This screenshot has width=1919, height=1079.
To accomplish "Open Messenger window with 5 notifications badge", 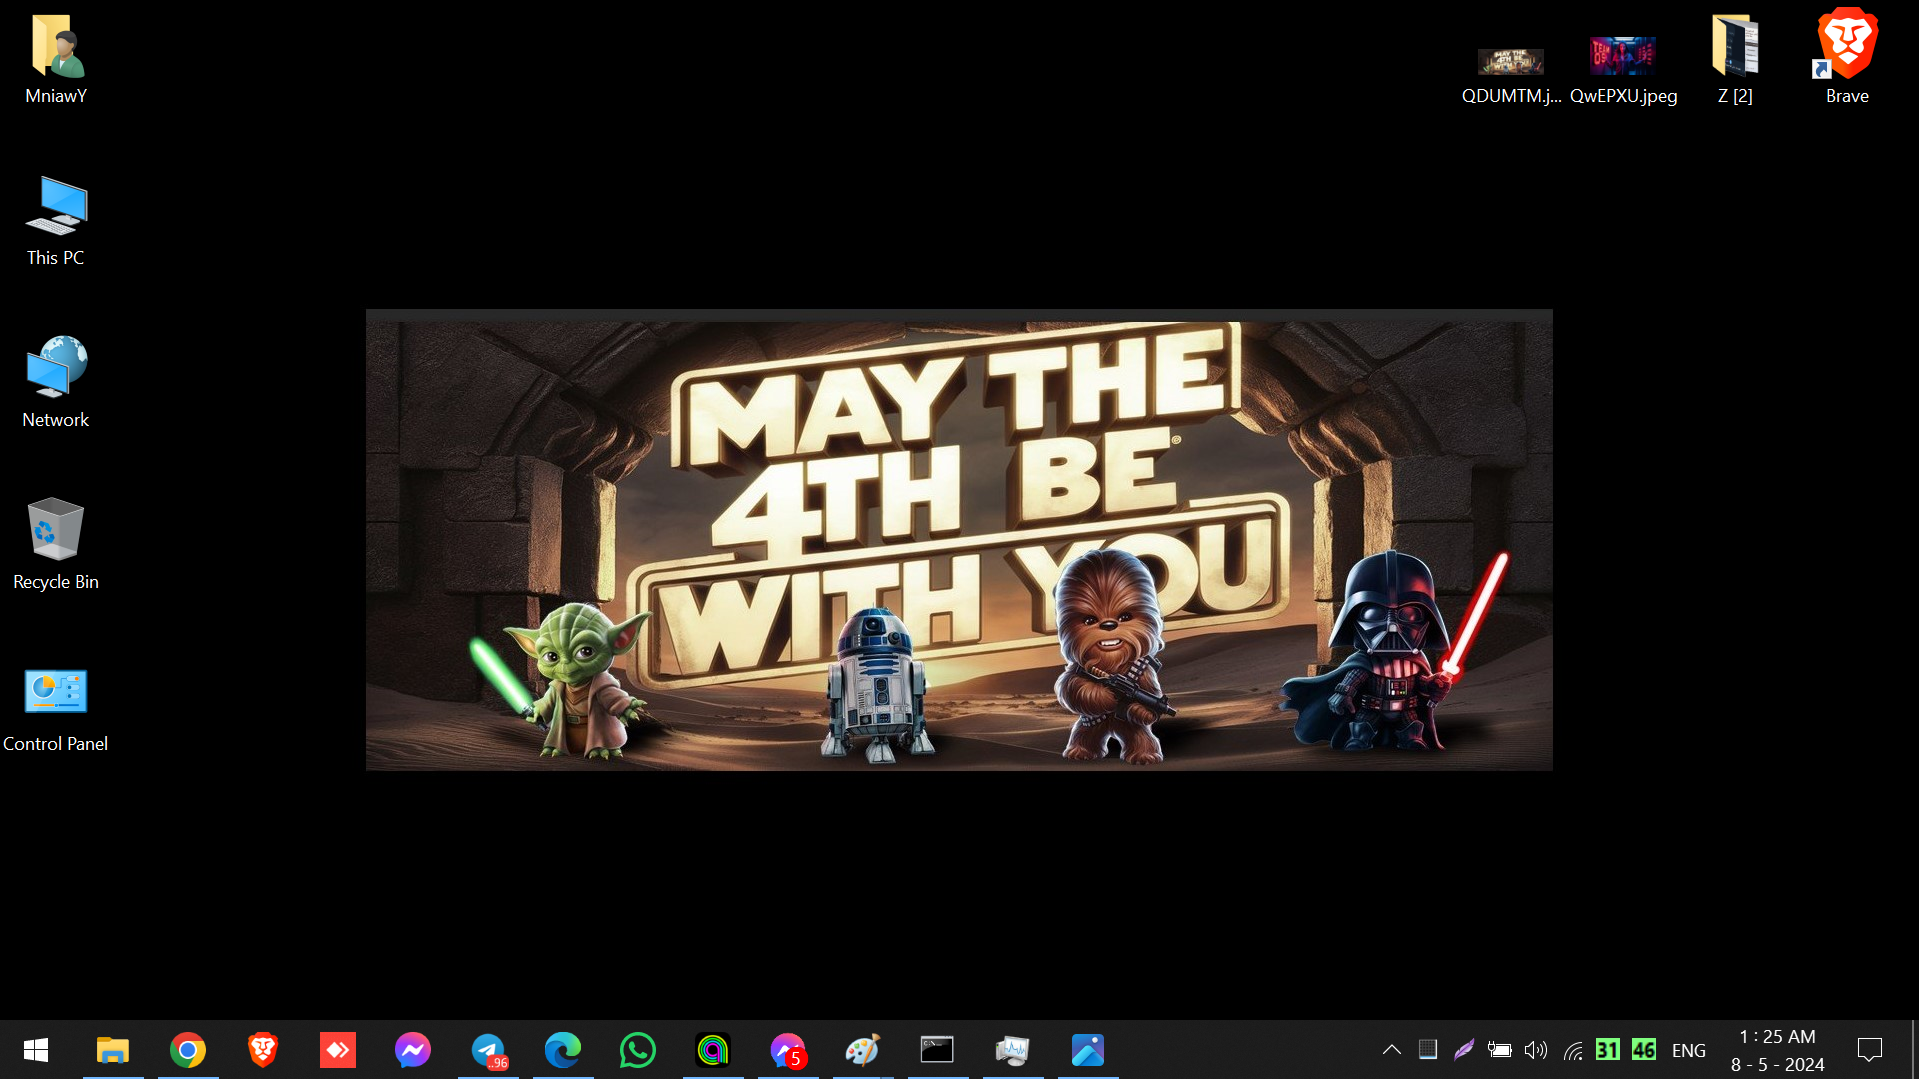I will [788, 1050].
